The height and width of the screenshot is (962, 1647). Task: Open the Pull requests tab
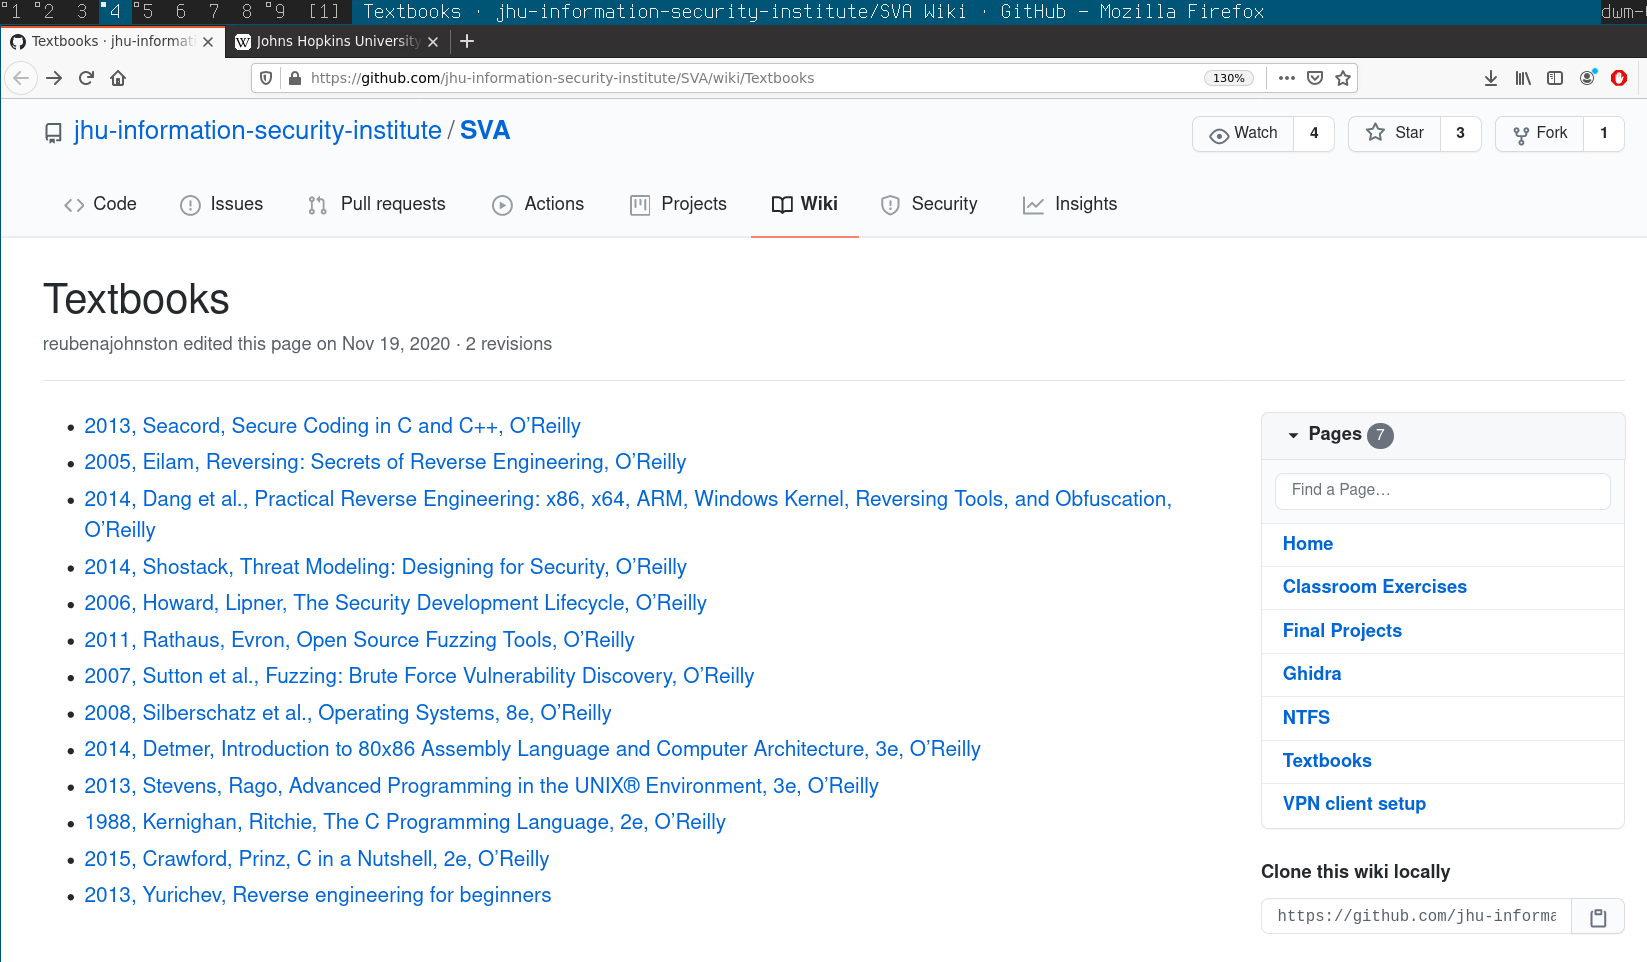[x=376, y=204]
